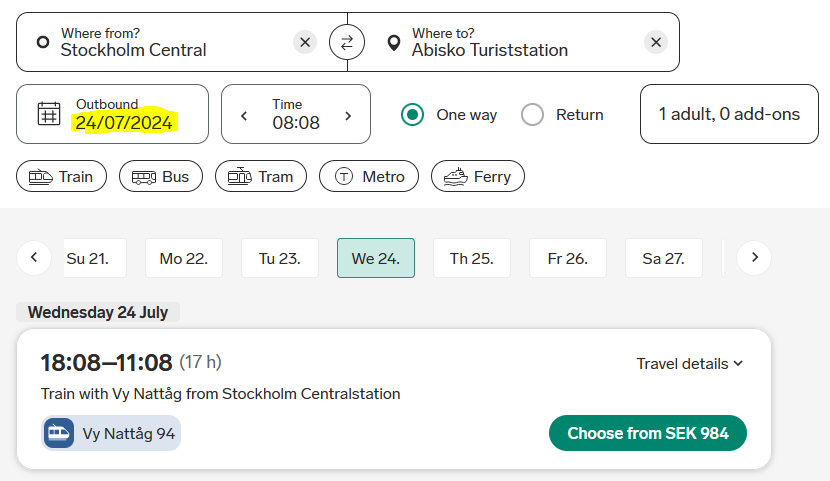Filter results by Tram
This screenshot has width=830, height=481.
coord(261,176)
